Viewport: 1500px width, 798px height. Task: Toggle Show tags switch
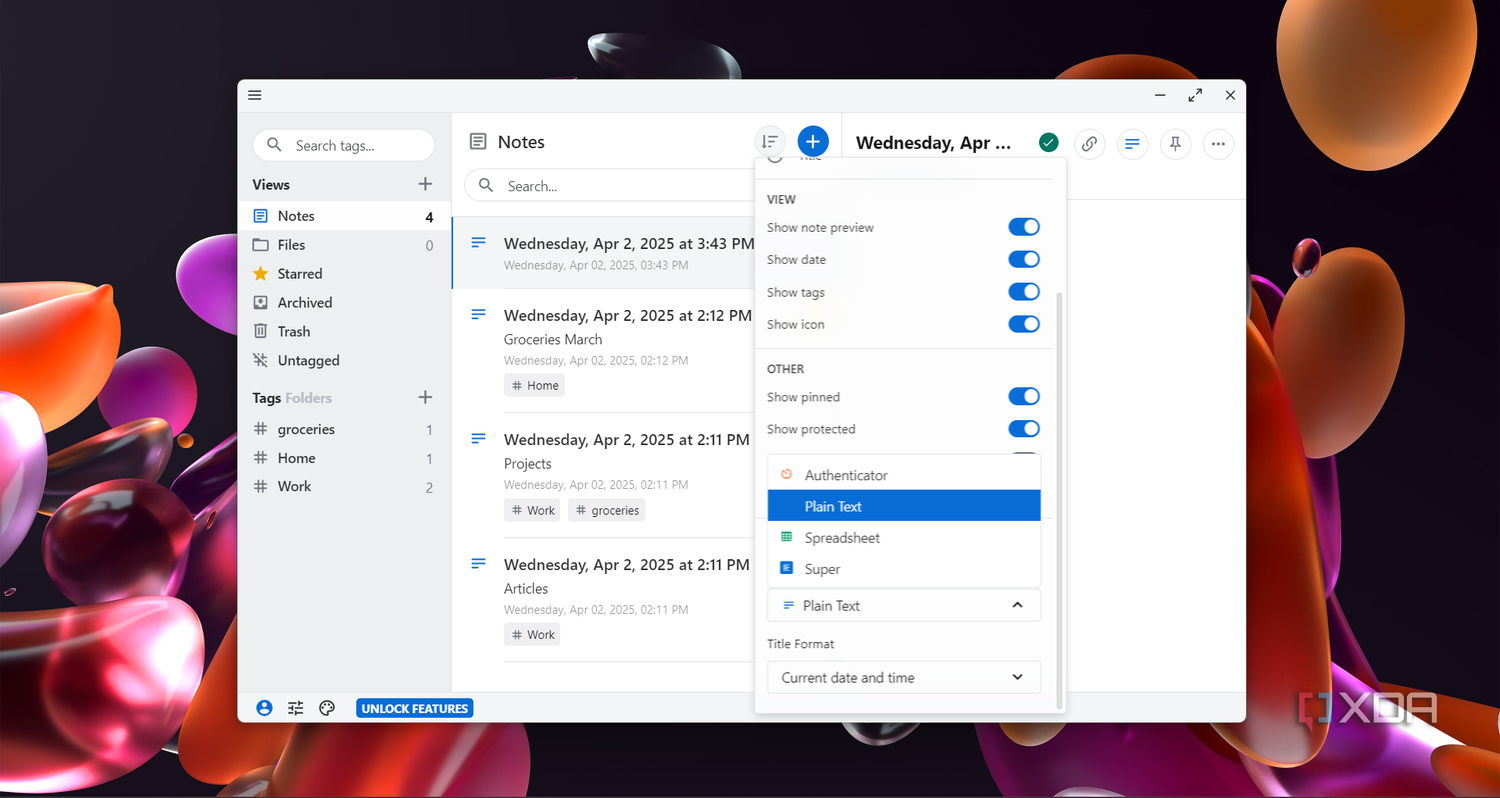pos(1024,292)
